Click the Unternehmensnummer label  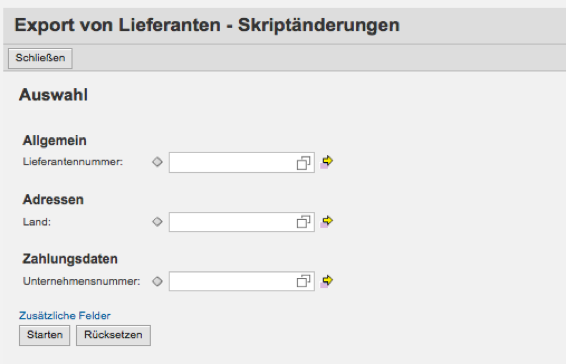coord(82,281)
